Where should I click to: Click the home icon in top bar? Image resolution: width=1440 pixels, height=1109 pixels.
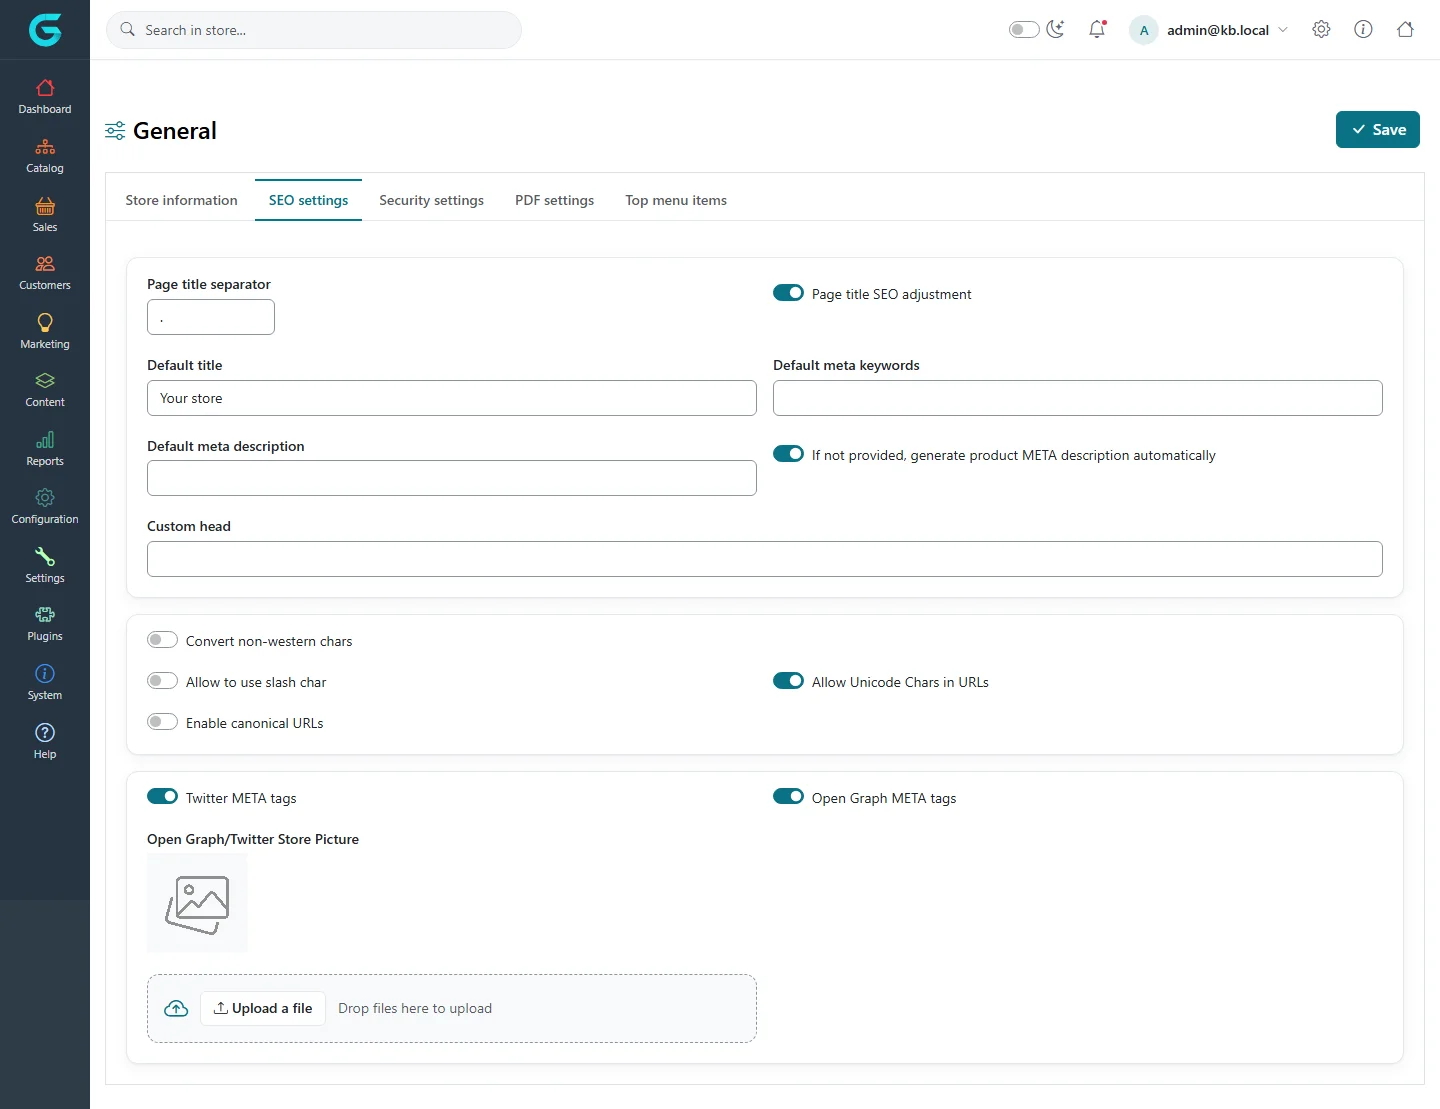point(1405,29)
